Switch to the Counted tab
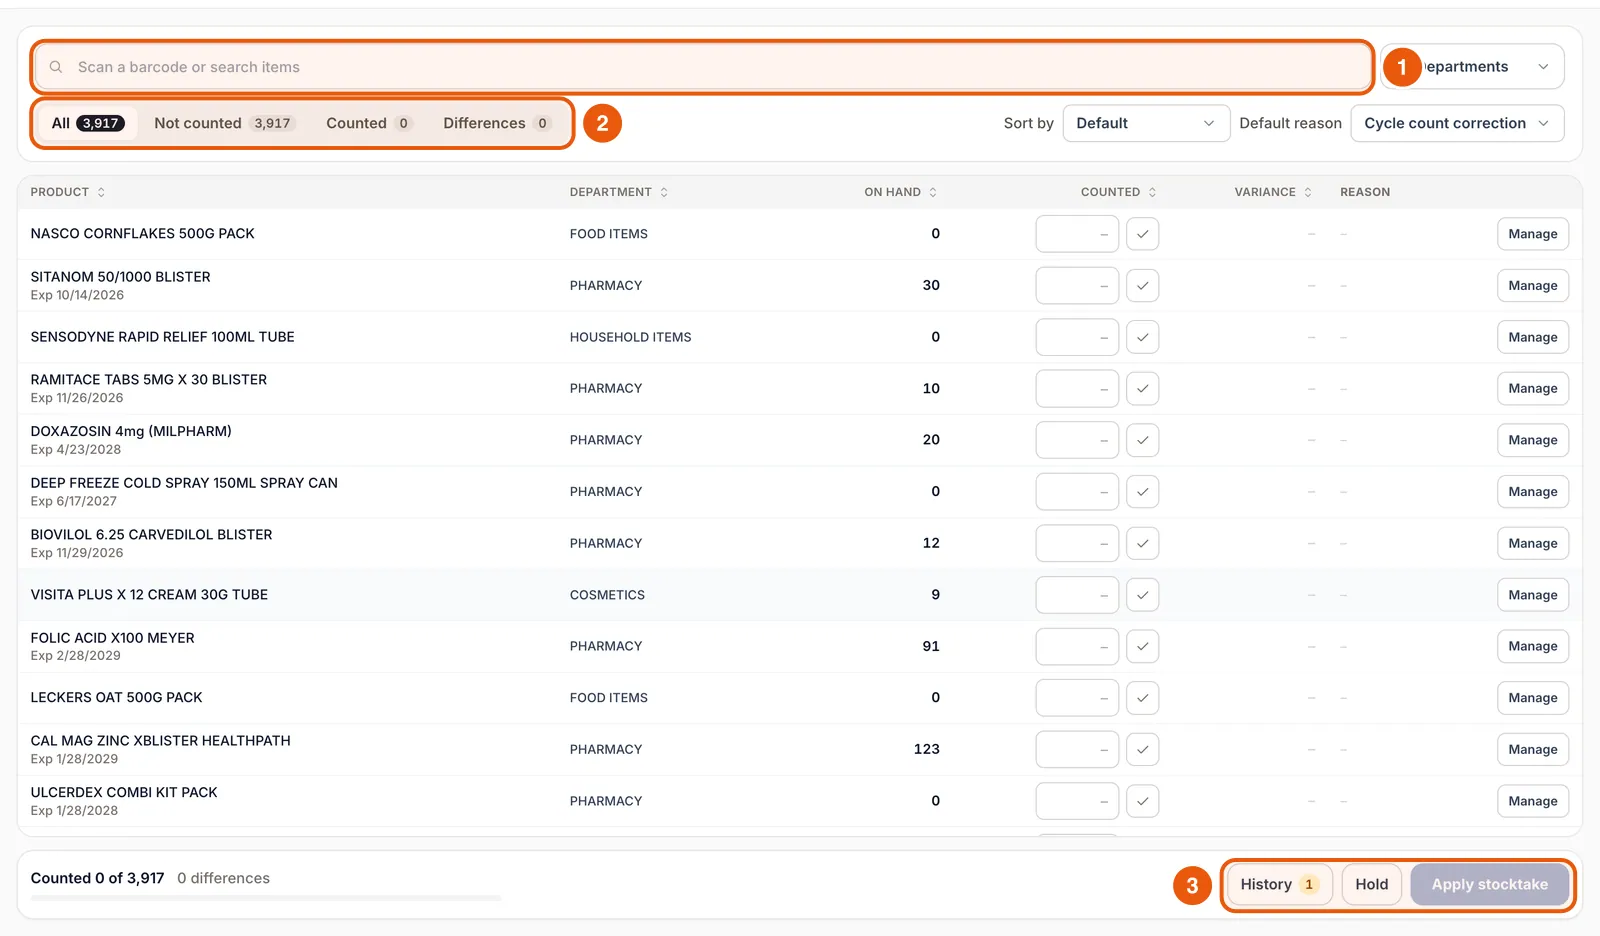 [368, 123]
